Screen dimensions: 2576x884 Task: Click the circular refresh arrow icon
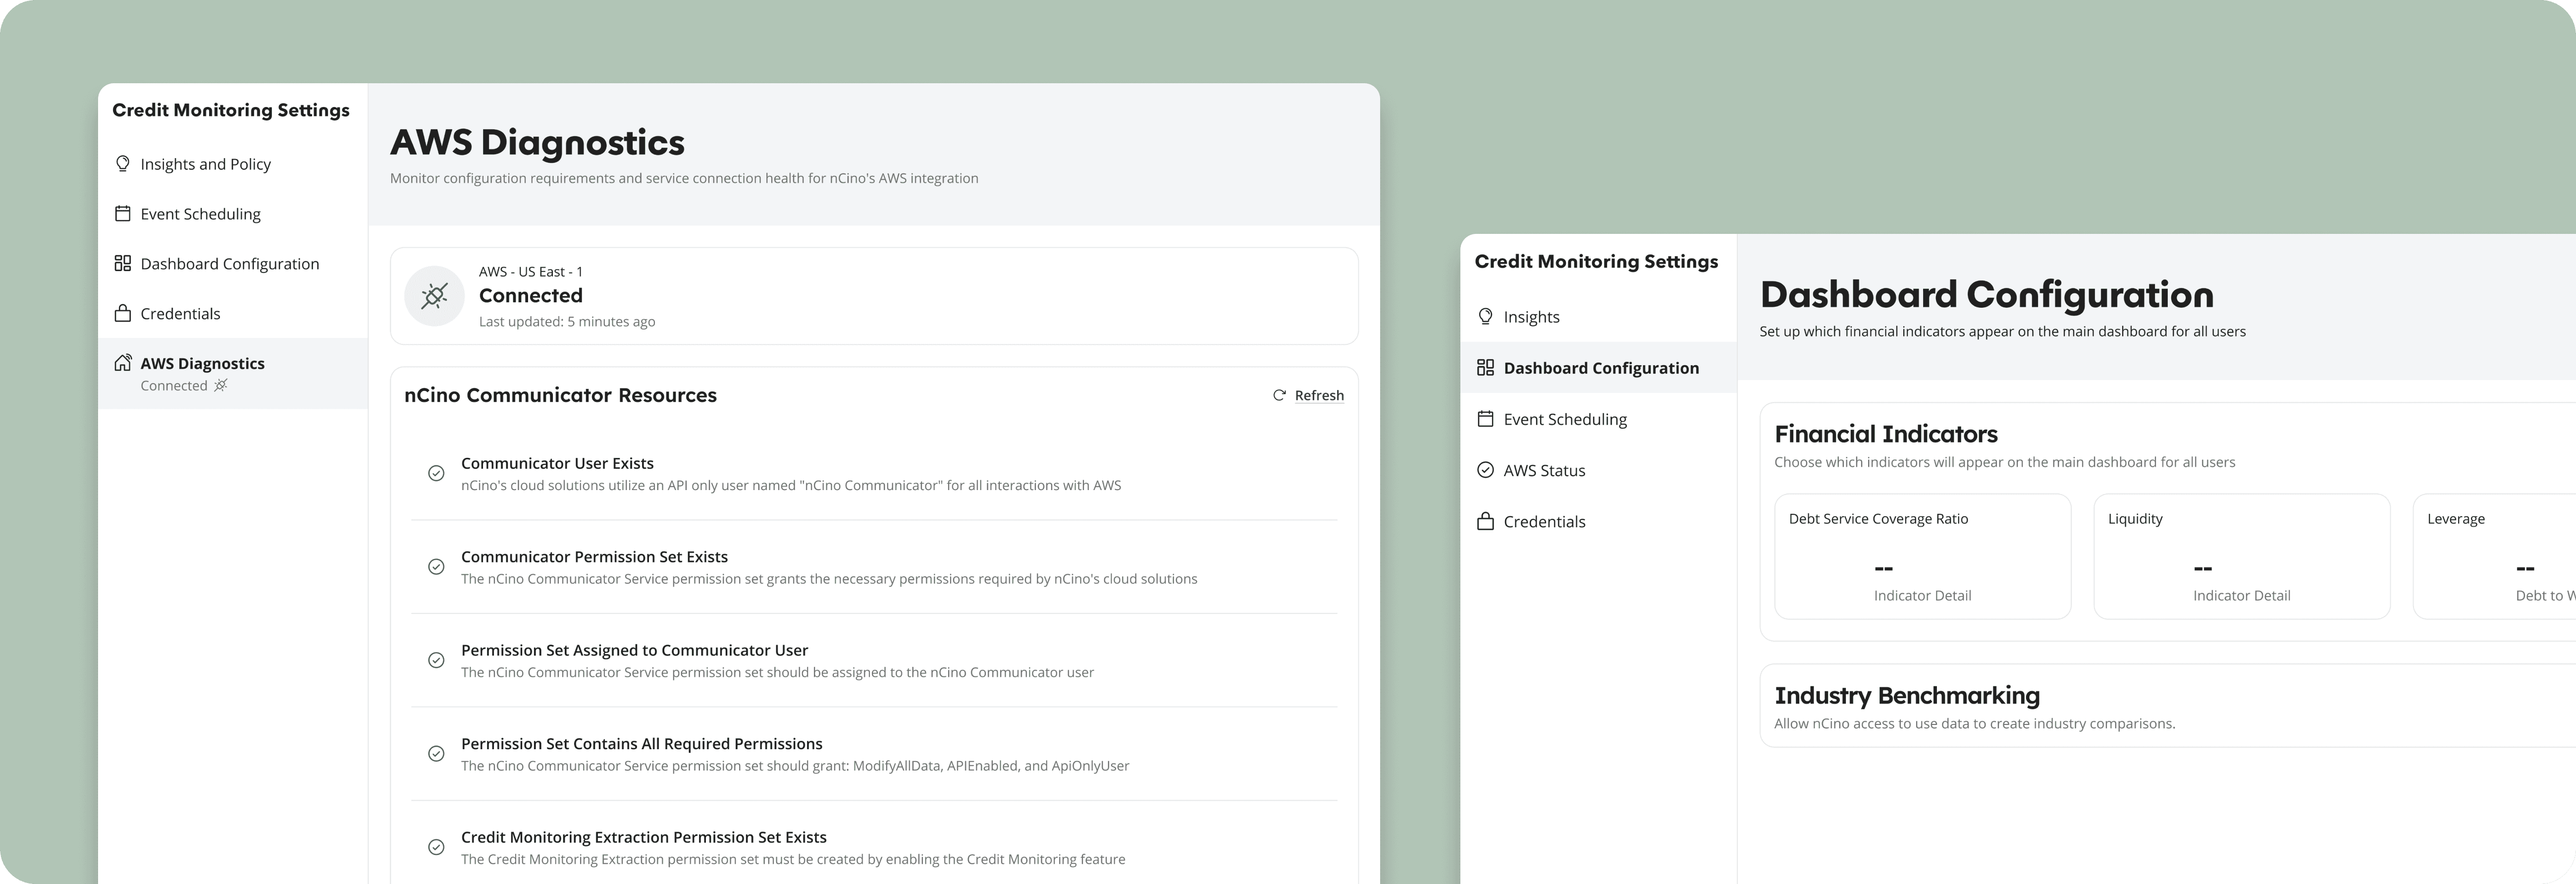coord(1279,395)
